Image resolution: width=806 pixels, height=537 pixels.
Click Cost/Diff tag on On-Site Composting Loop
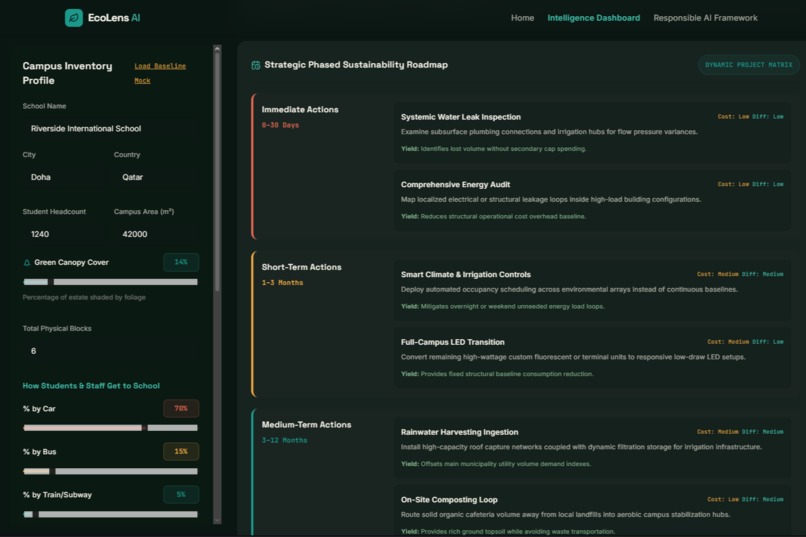click(745, 499)
